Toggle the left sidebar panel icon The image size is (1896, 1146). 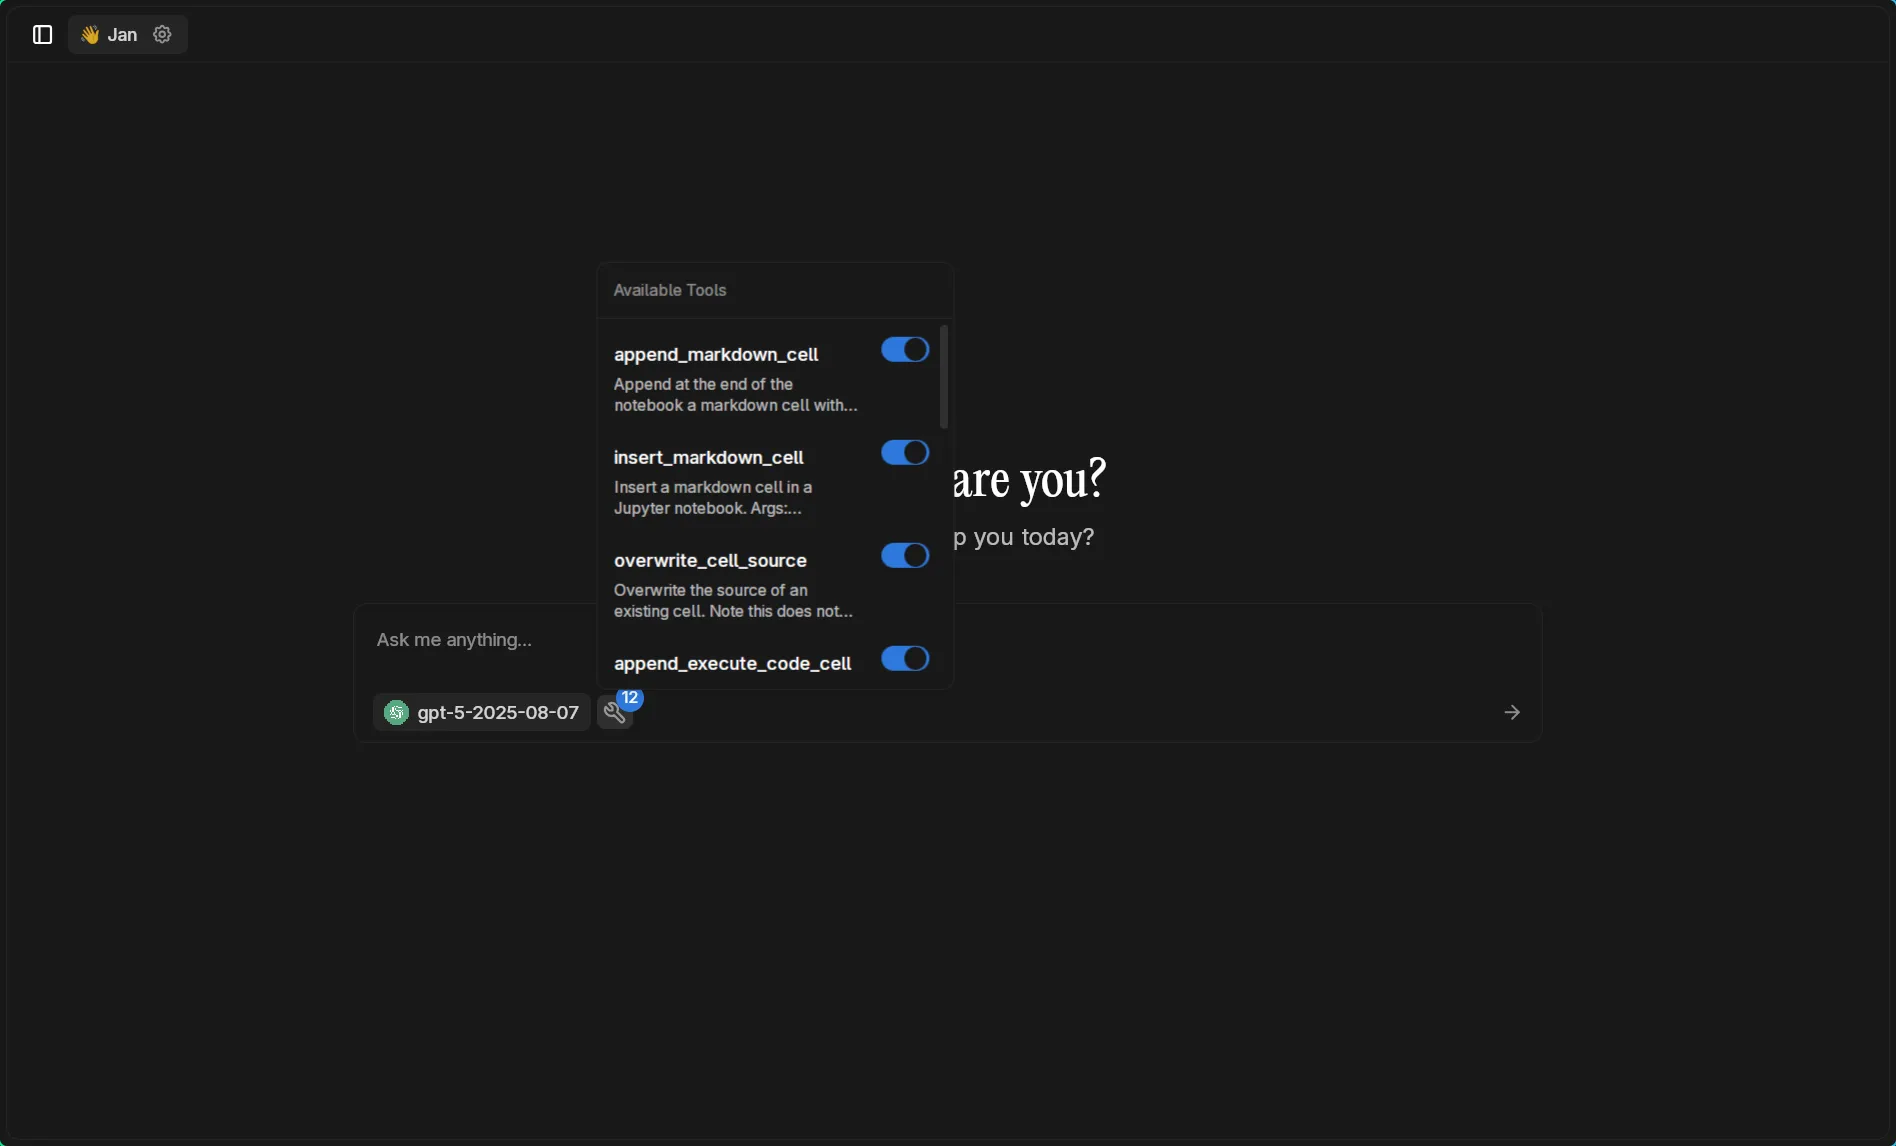coord(42,35)
